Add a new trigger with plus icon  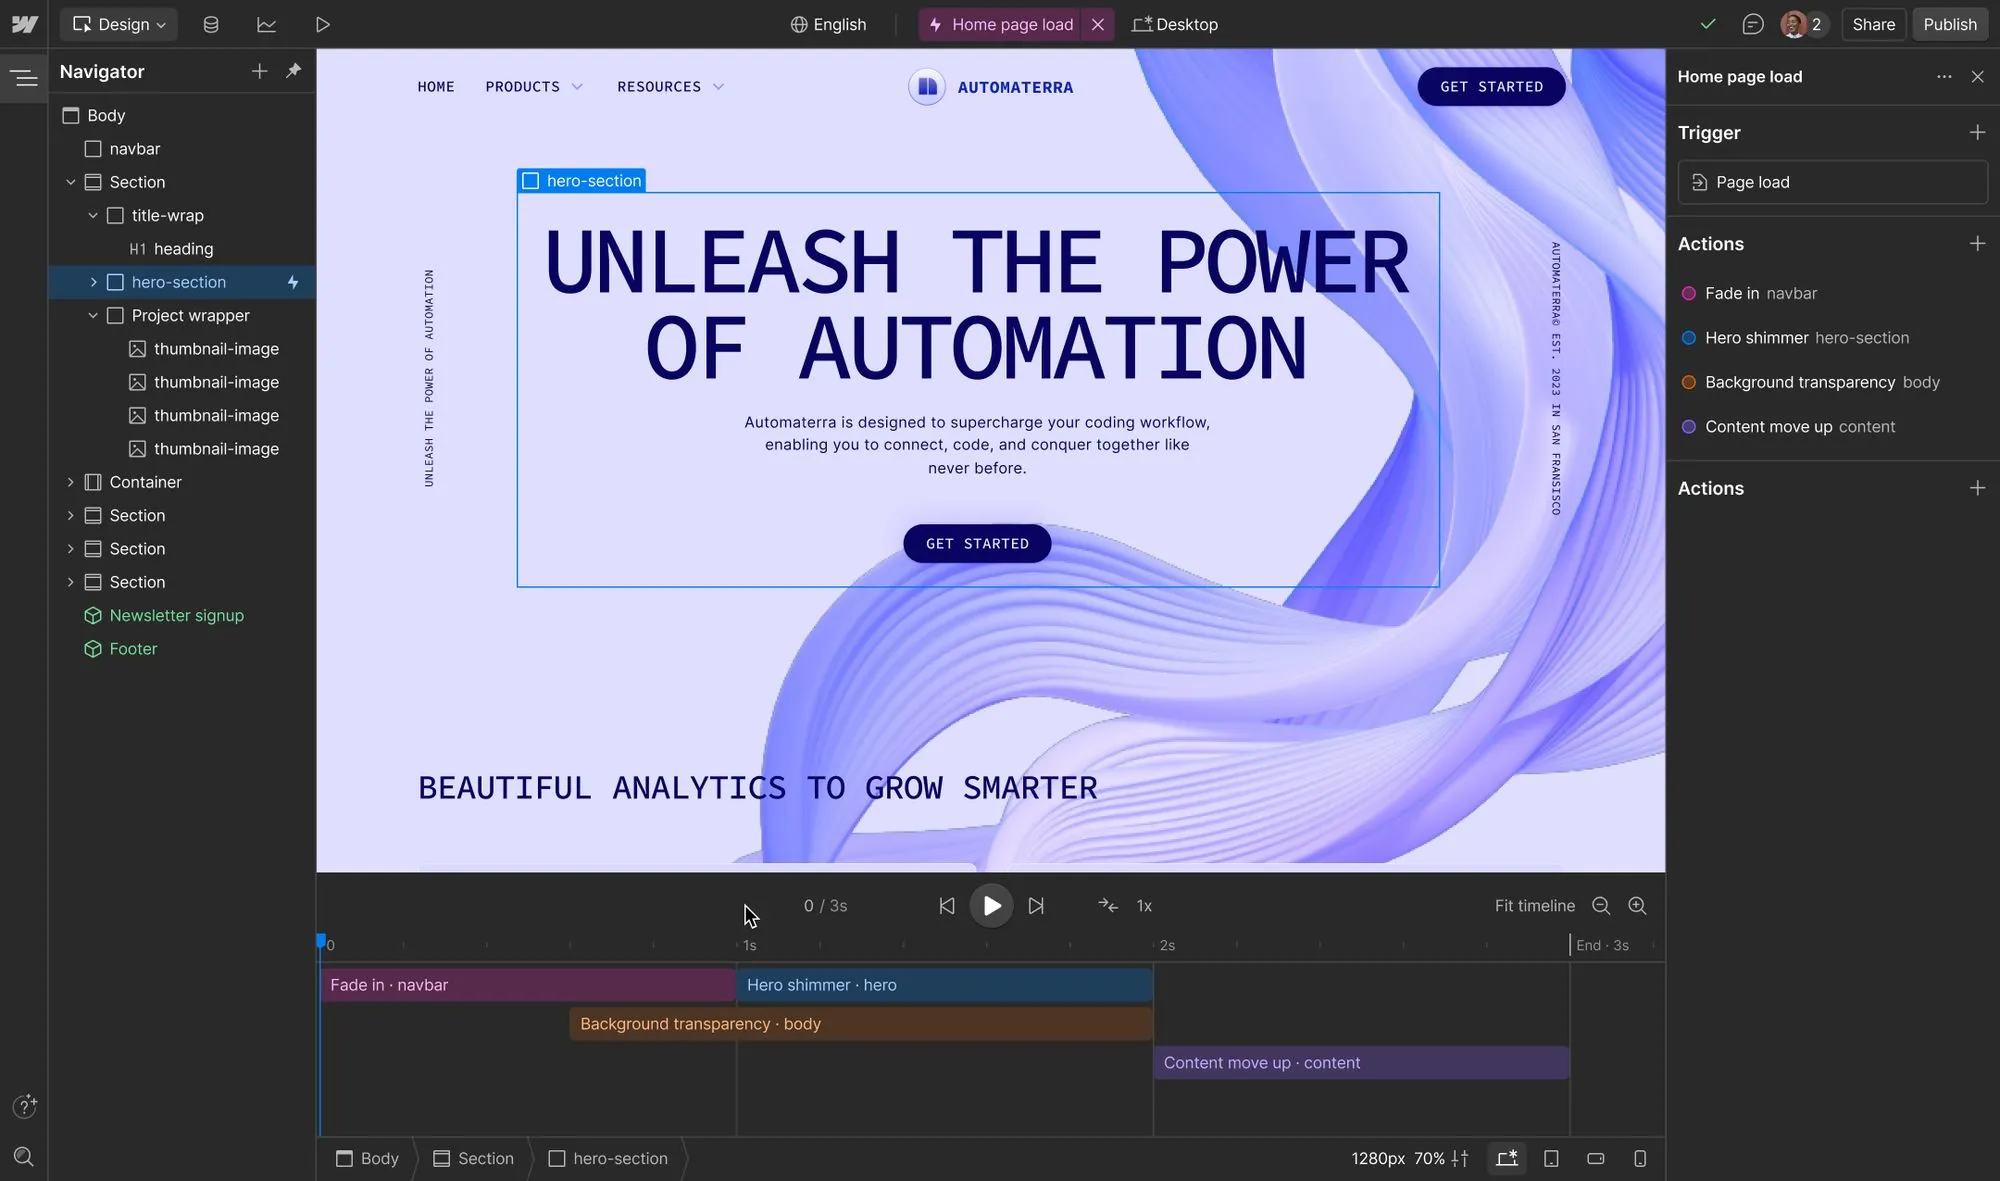point(1977,132)
